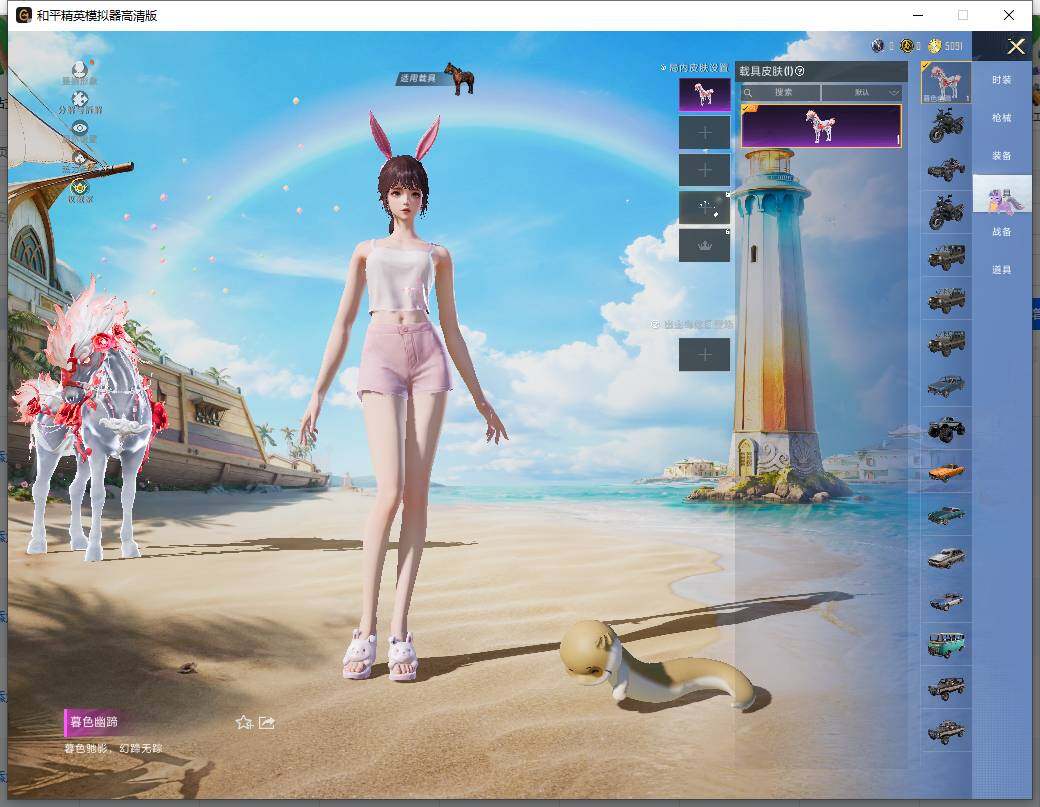Screen dimensions: 1040x807
Task: Click the 载具皮肤 help question mark
Action: coord(800,71)
